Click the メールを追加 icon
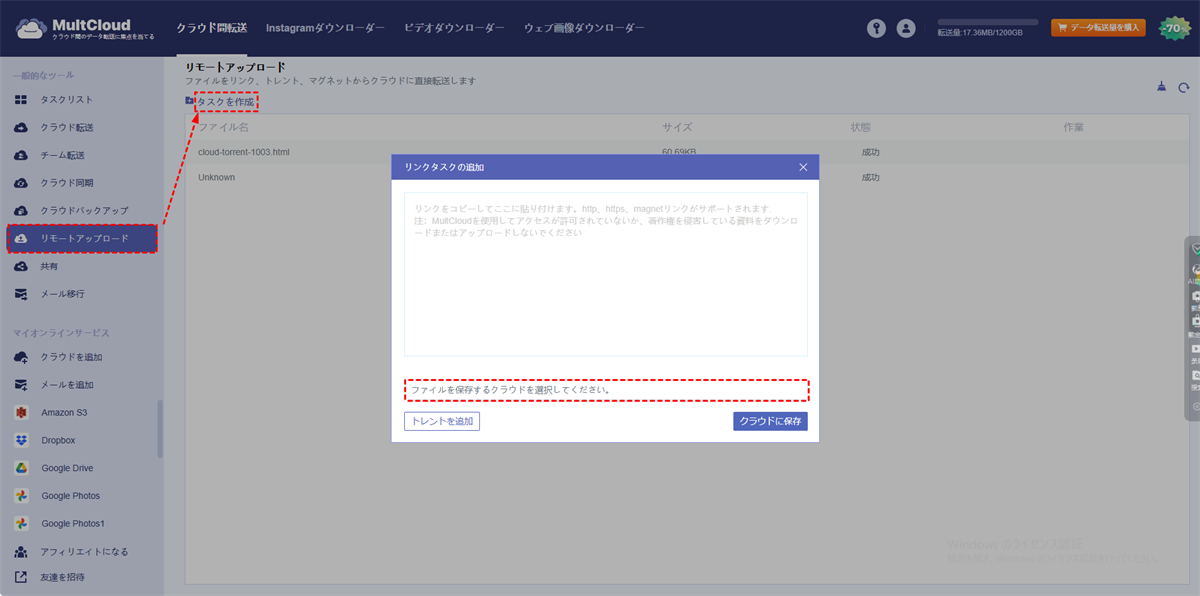The image size is (1200, 596). pyautogui.click(x=20, y=385)
